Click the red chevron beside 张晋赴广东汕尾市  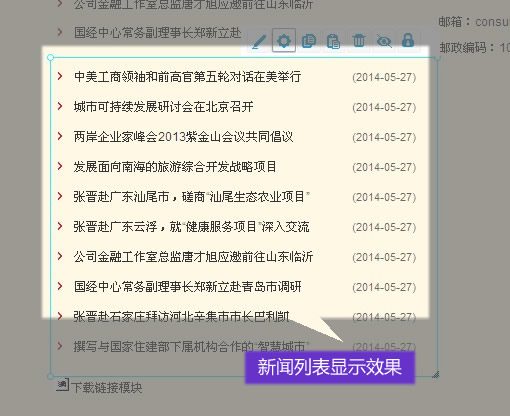coord(60,196)
